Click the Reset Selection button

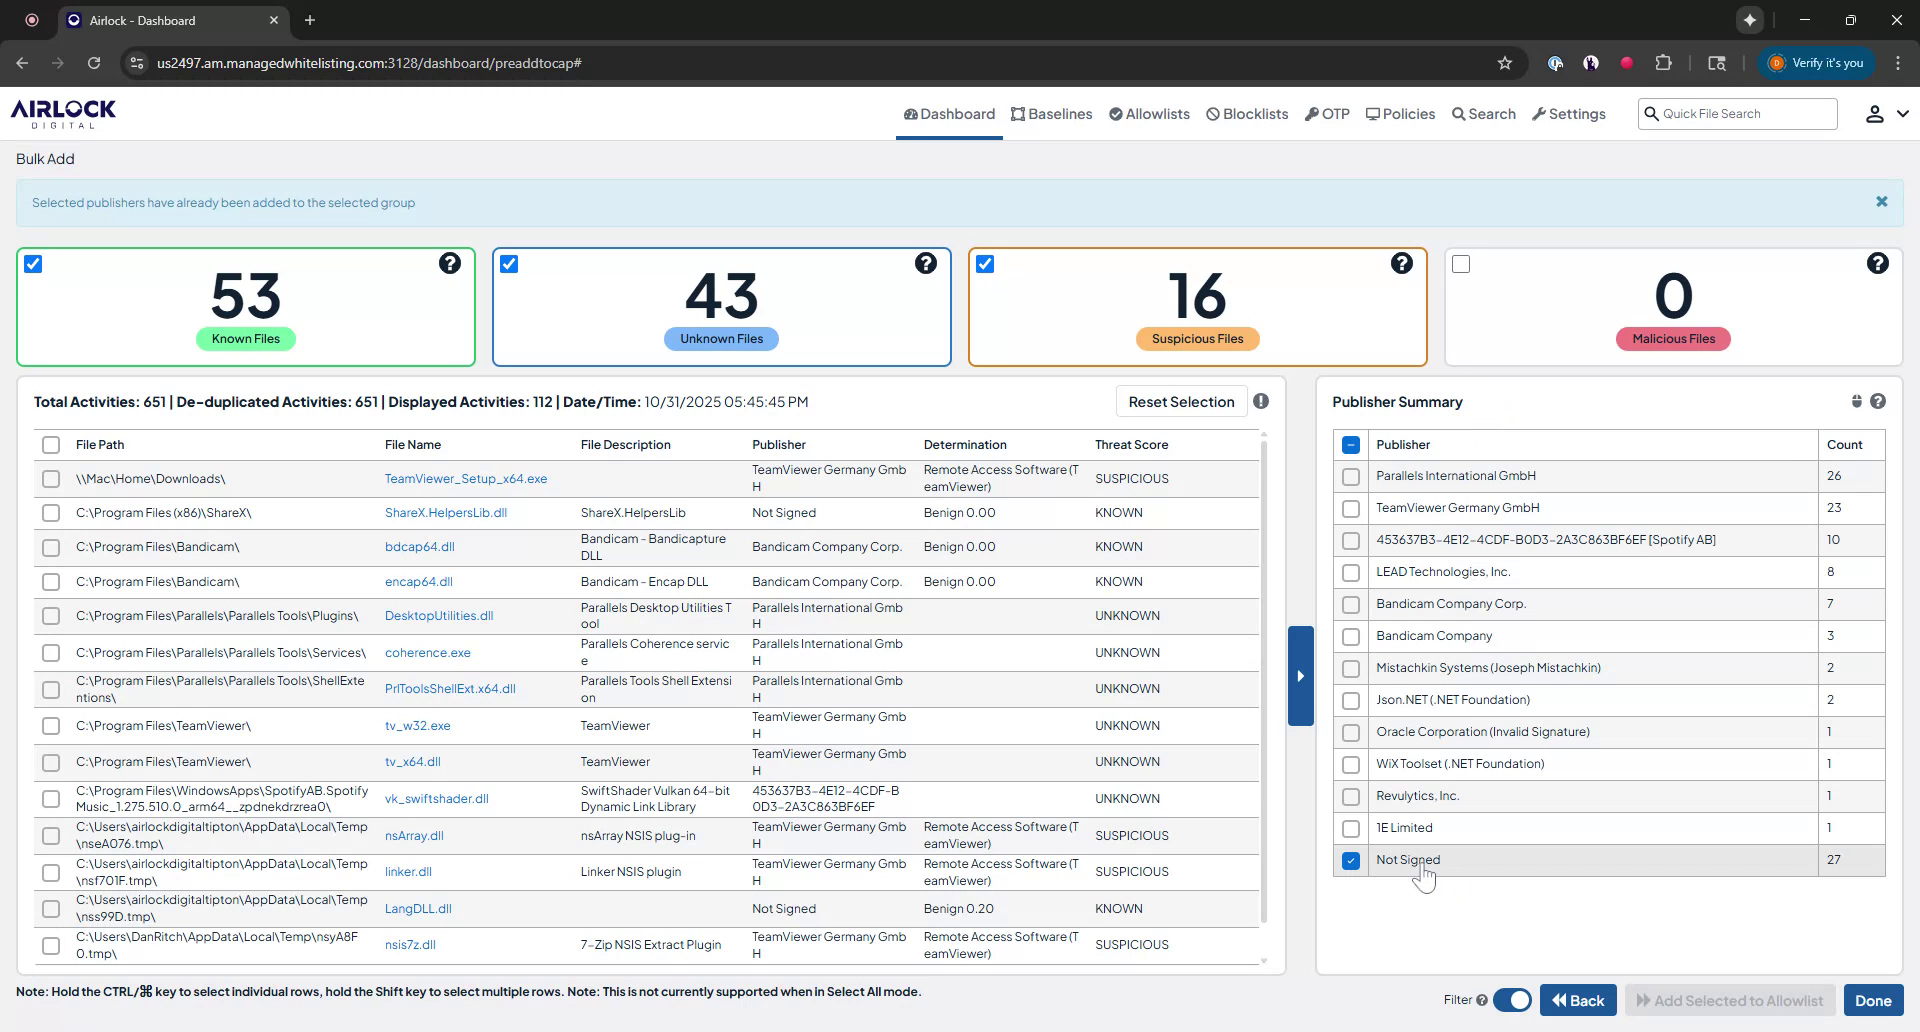(x=1181, y=402)
